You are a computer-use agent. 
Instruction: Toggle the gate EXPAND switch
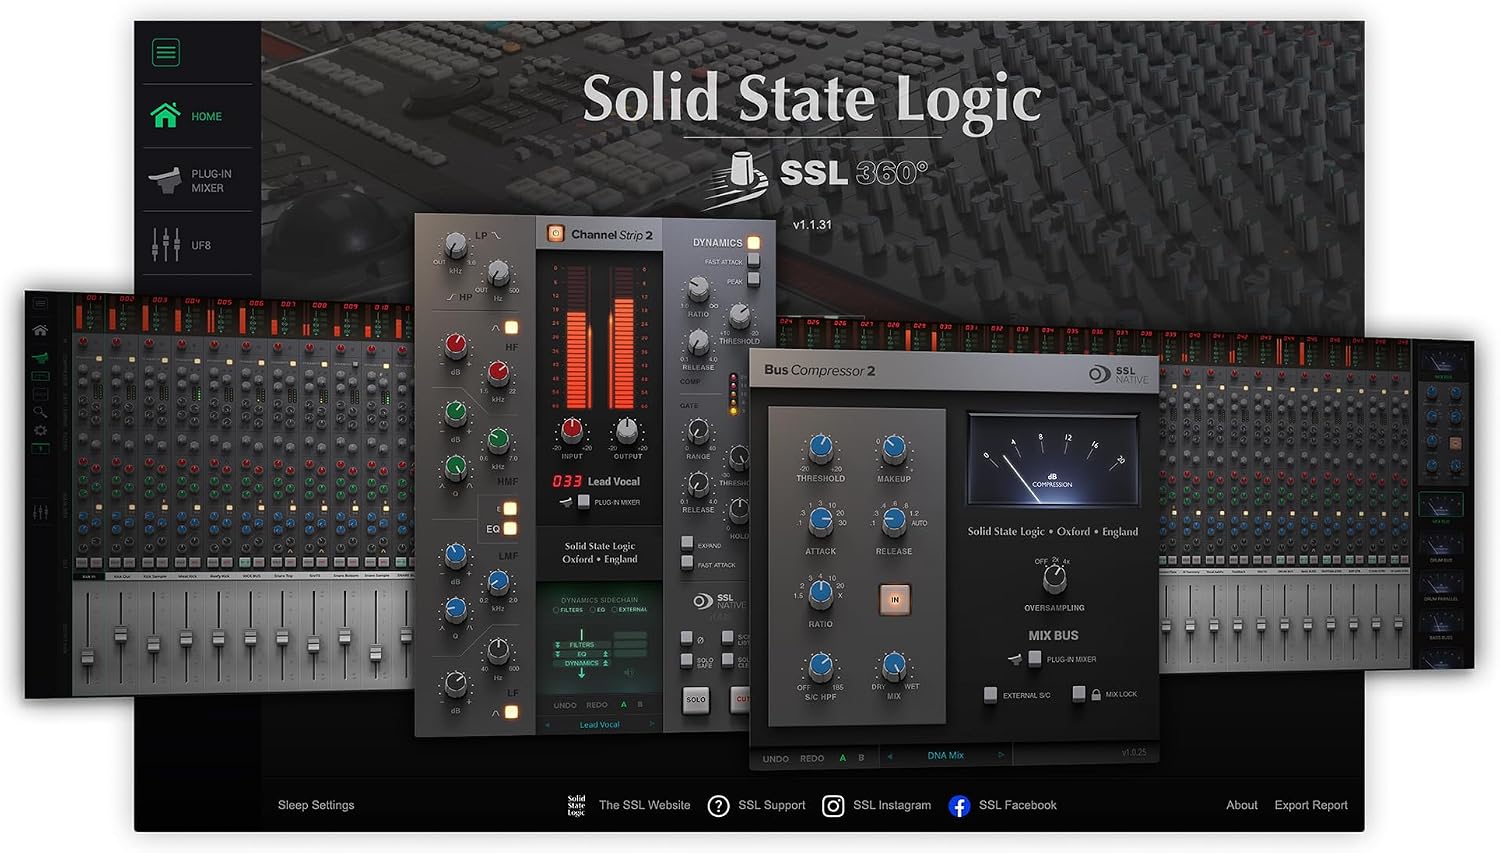[687, 544]
